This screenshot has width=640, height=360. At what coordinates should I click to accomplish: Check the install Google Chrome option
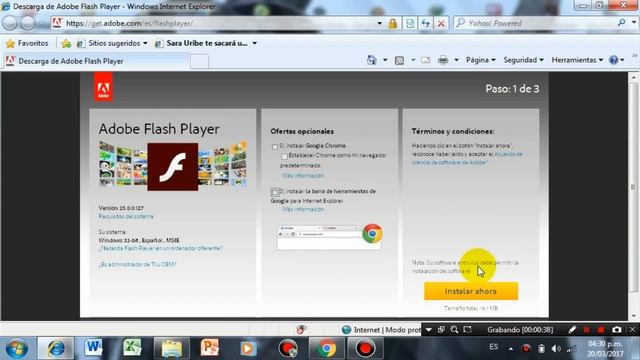(x=275, y=147)
